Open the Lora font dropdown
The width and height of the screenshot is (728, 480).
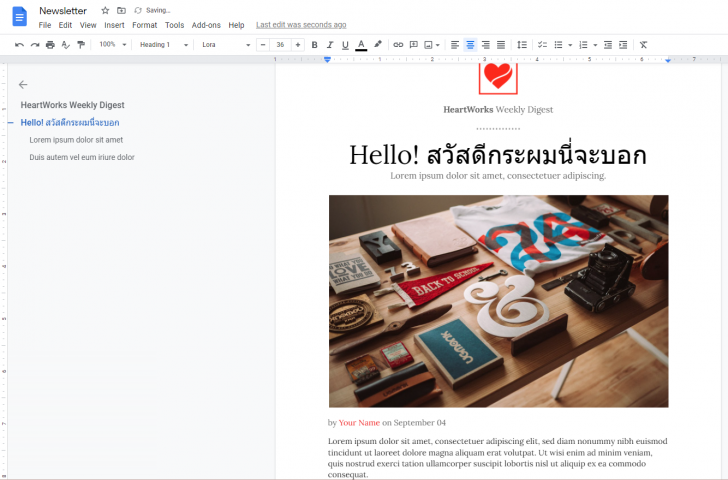pos(226,45)
